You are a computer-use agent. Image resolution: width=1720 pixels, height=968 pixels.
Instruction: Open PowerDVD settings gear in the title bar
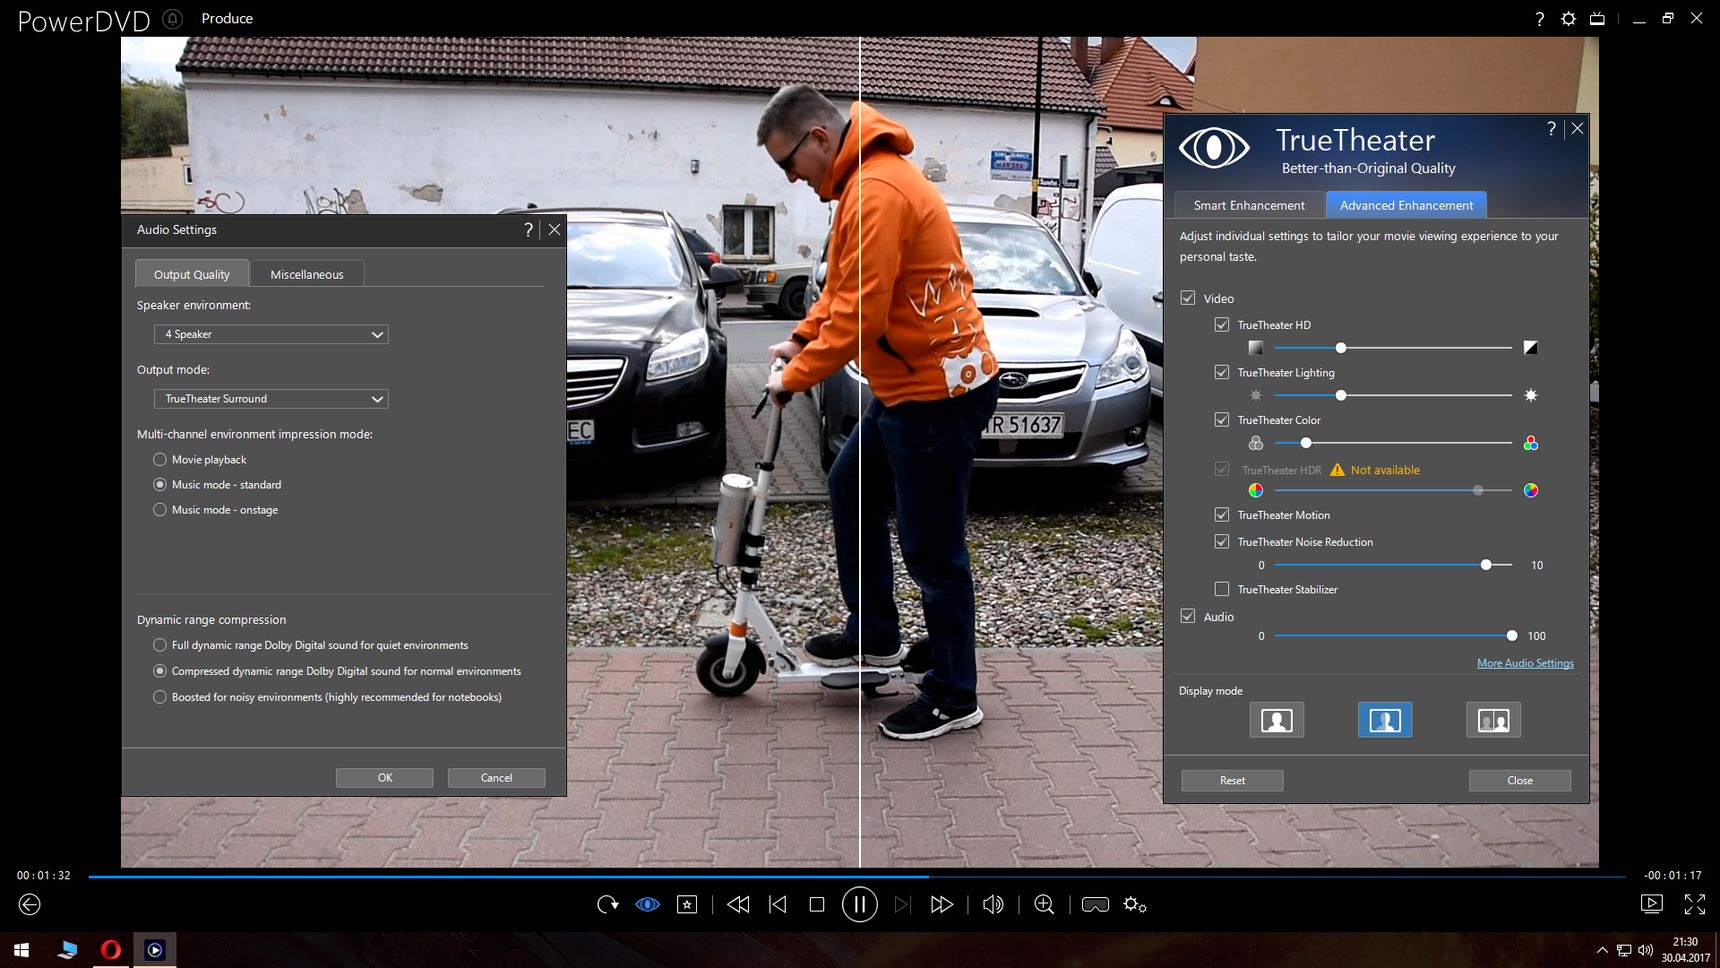click(1568, 19)
